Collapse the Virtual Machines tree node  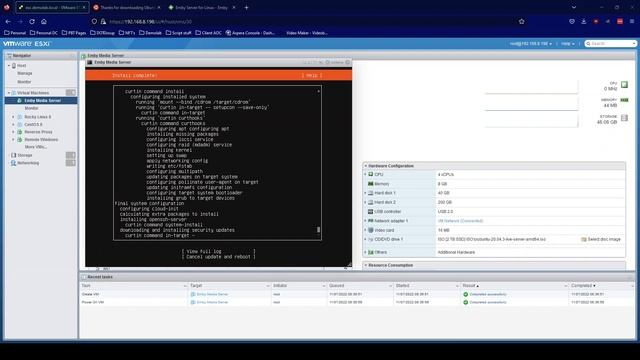(x=9, y=93)
